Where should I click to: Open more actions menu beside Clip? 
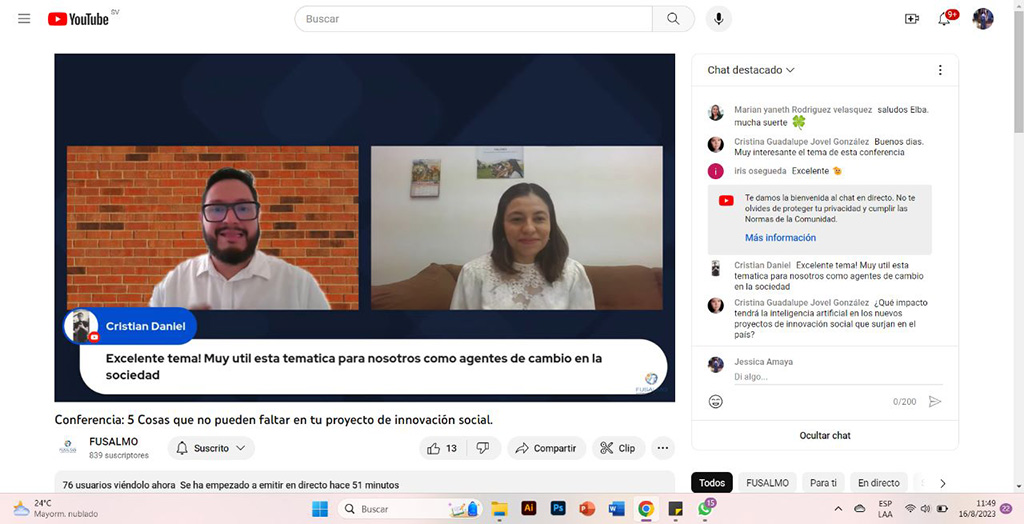663,448
